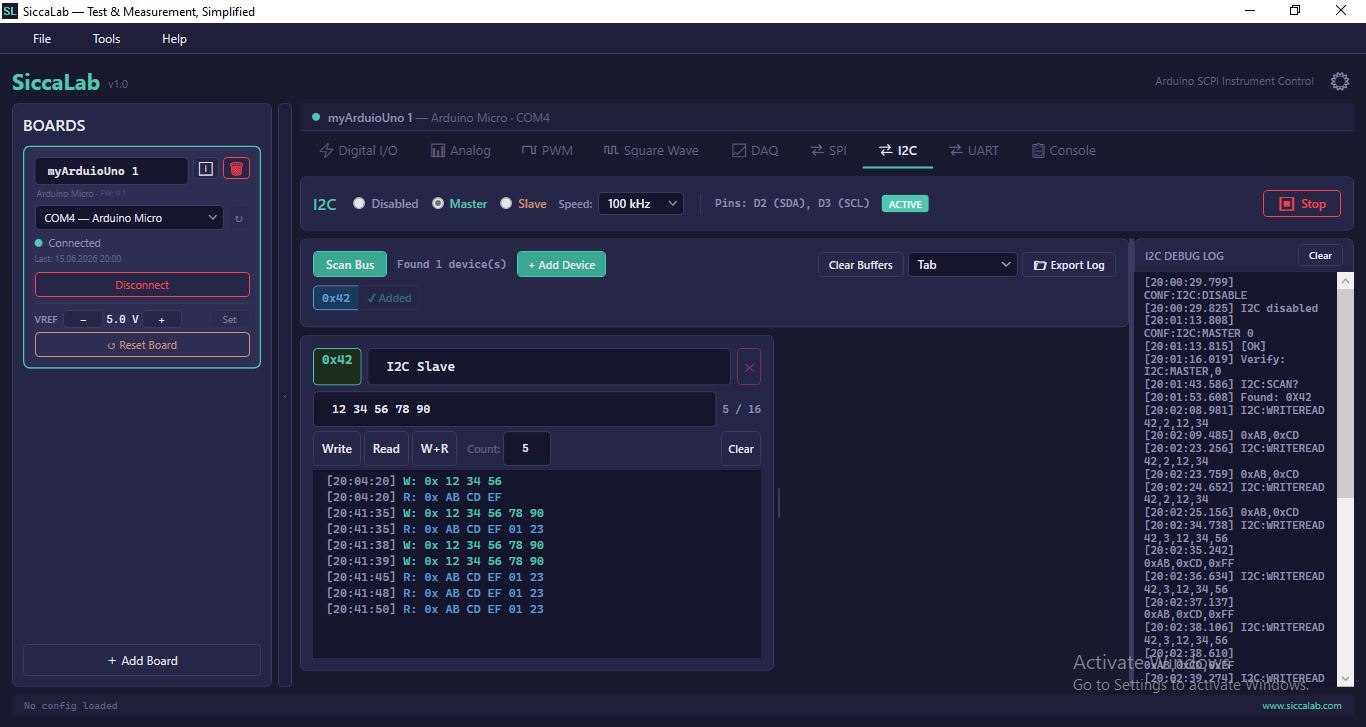Click the Read button

point(386,449)
